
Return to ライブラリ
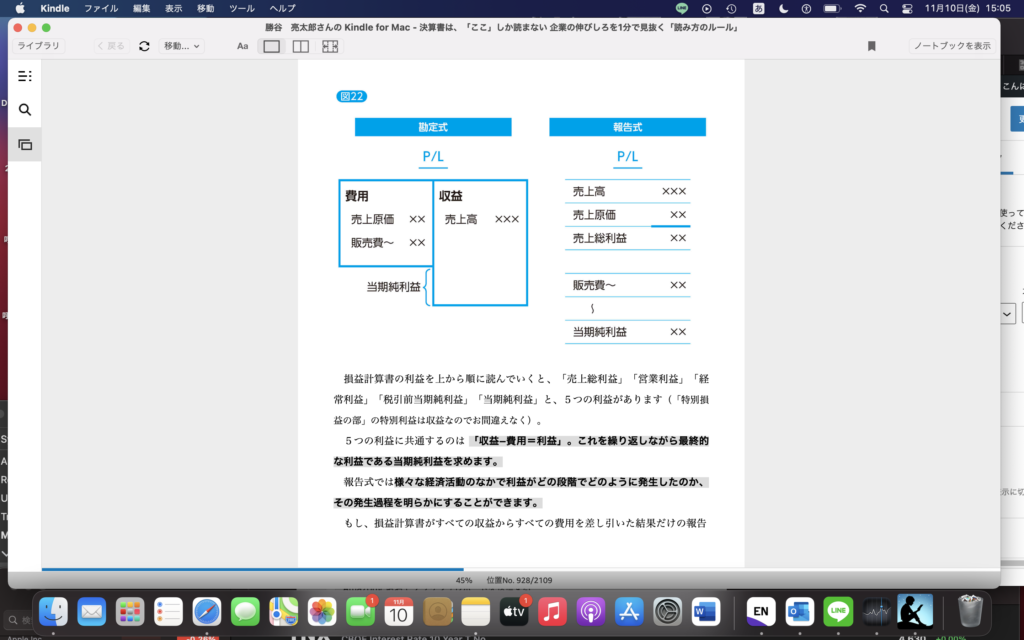click(38, 46)
